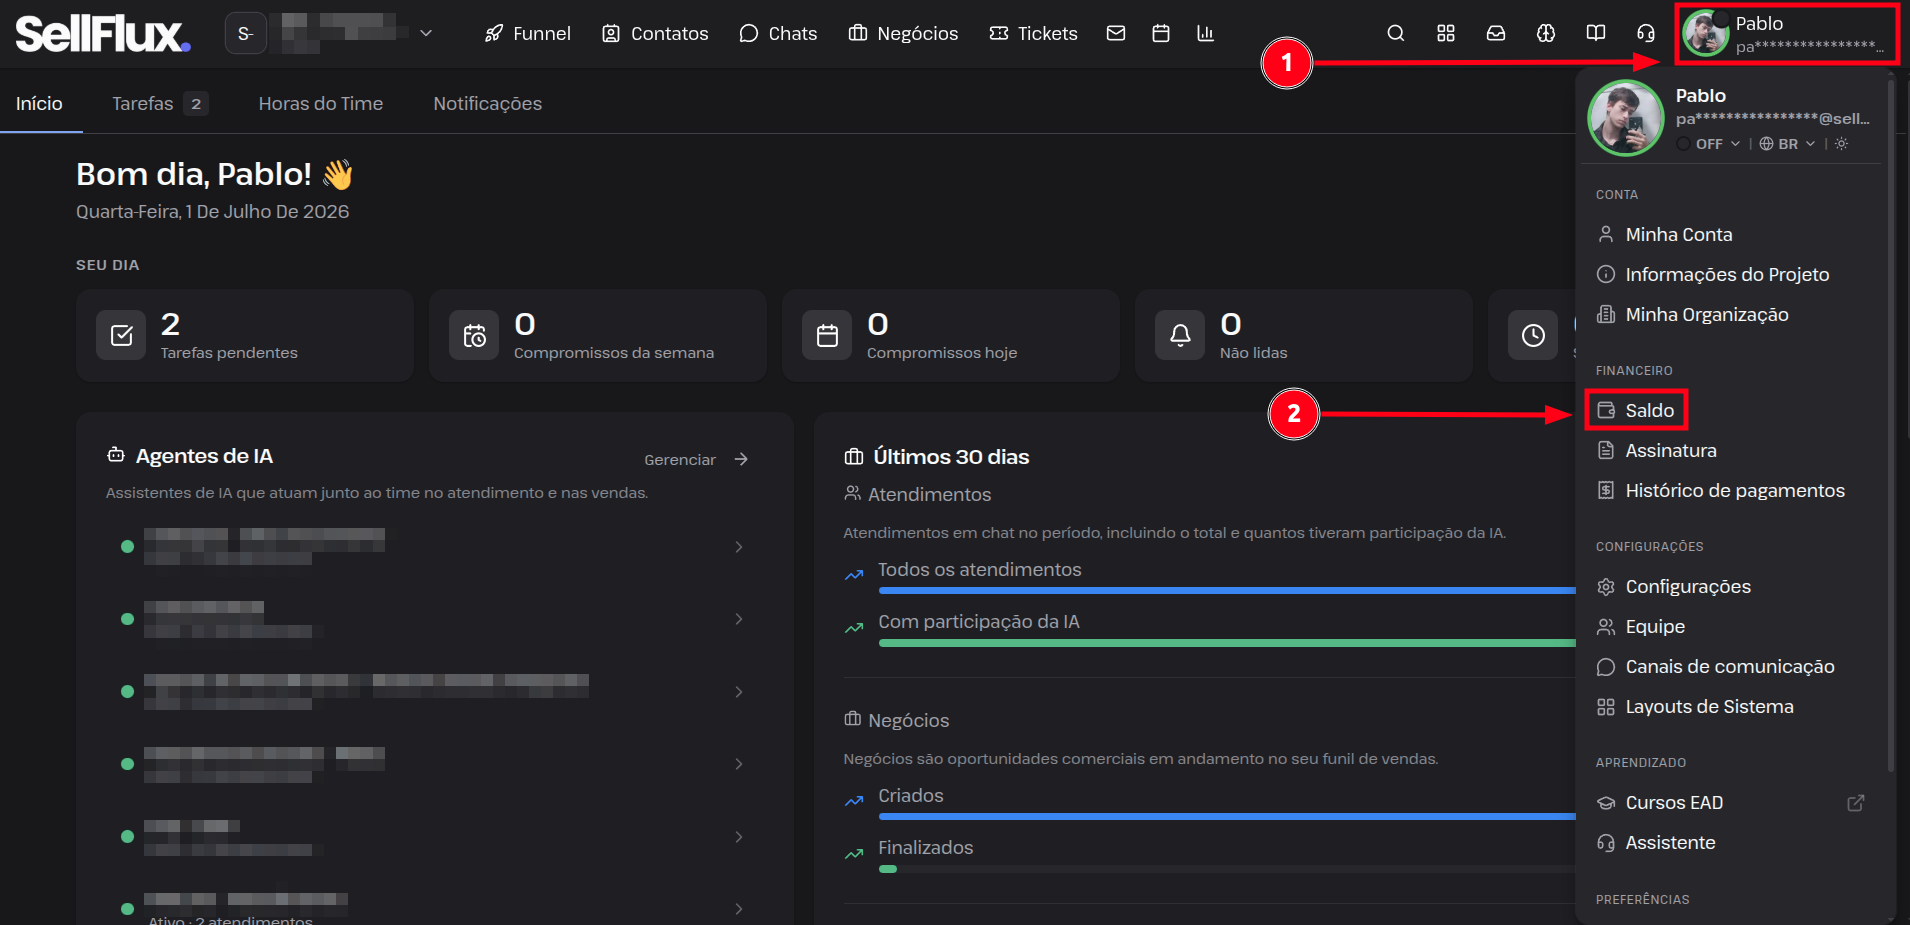The image size is (1910, 925).
Task: Open the Chats menu
Action: 778,34
